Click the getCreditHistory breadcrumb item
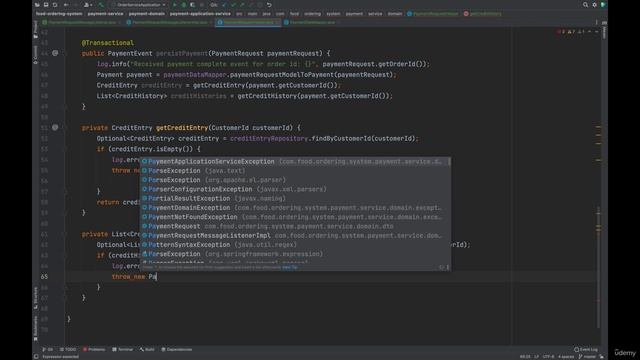 coord(482,14)
